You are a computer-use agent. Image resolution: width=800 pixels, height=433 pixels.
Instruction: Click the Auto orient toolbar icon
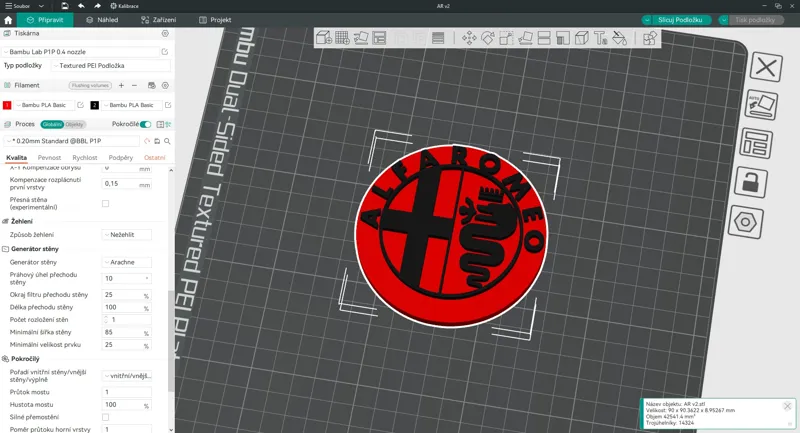361,38
